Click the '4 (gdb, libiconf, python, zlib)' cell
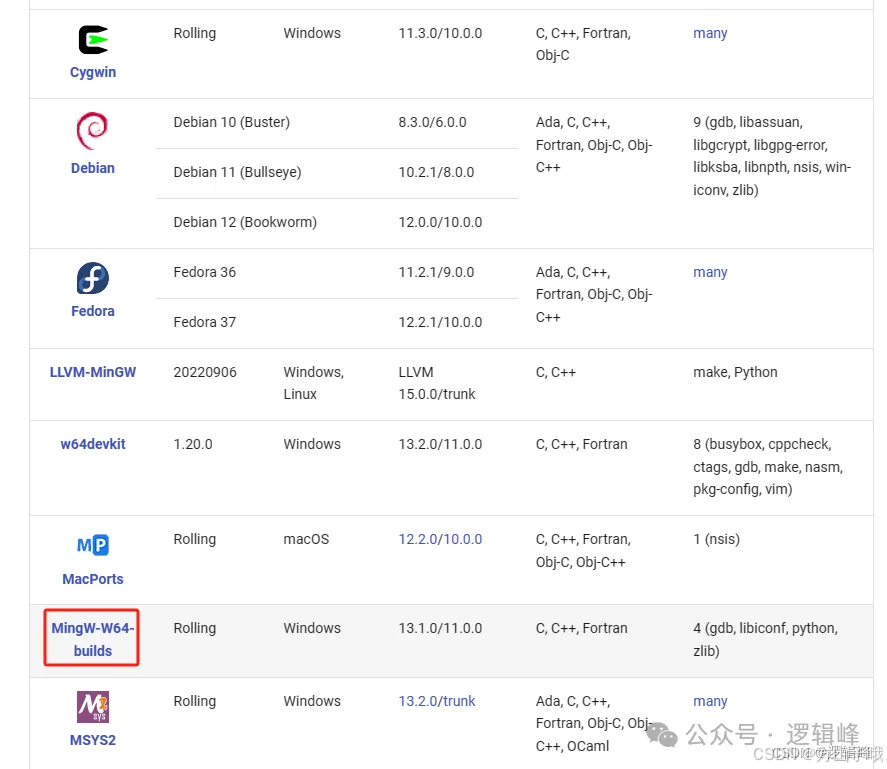The image size is (887, 769). click(x=765, y=639)
